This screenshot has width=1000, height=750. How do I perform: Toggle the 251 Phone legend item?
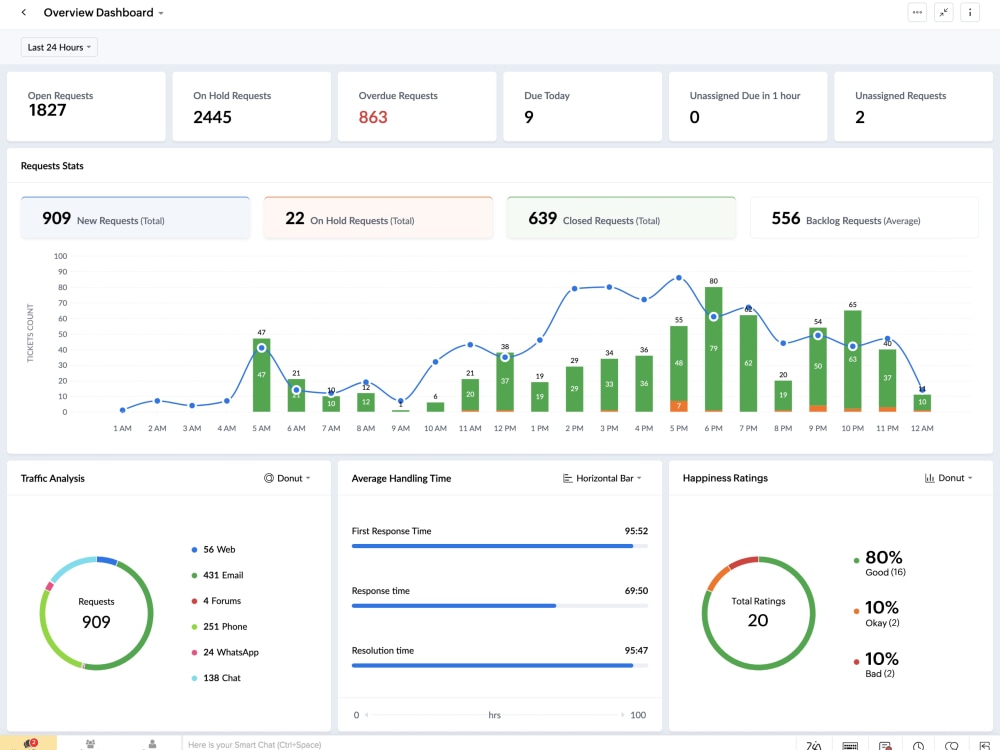(x=219, y=627)
